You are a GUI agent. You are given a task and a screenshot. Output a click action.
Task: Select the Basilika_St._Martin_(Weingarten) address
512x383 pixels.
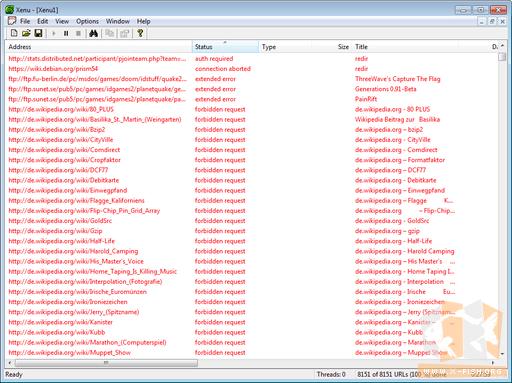[x=95, y=119]
